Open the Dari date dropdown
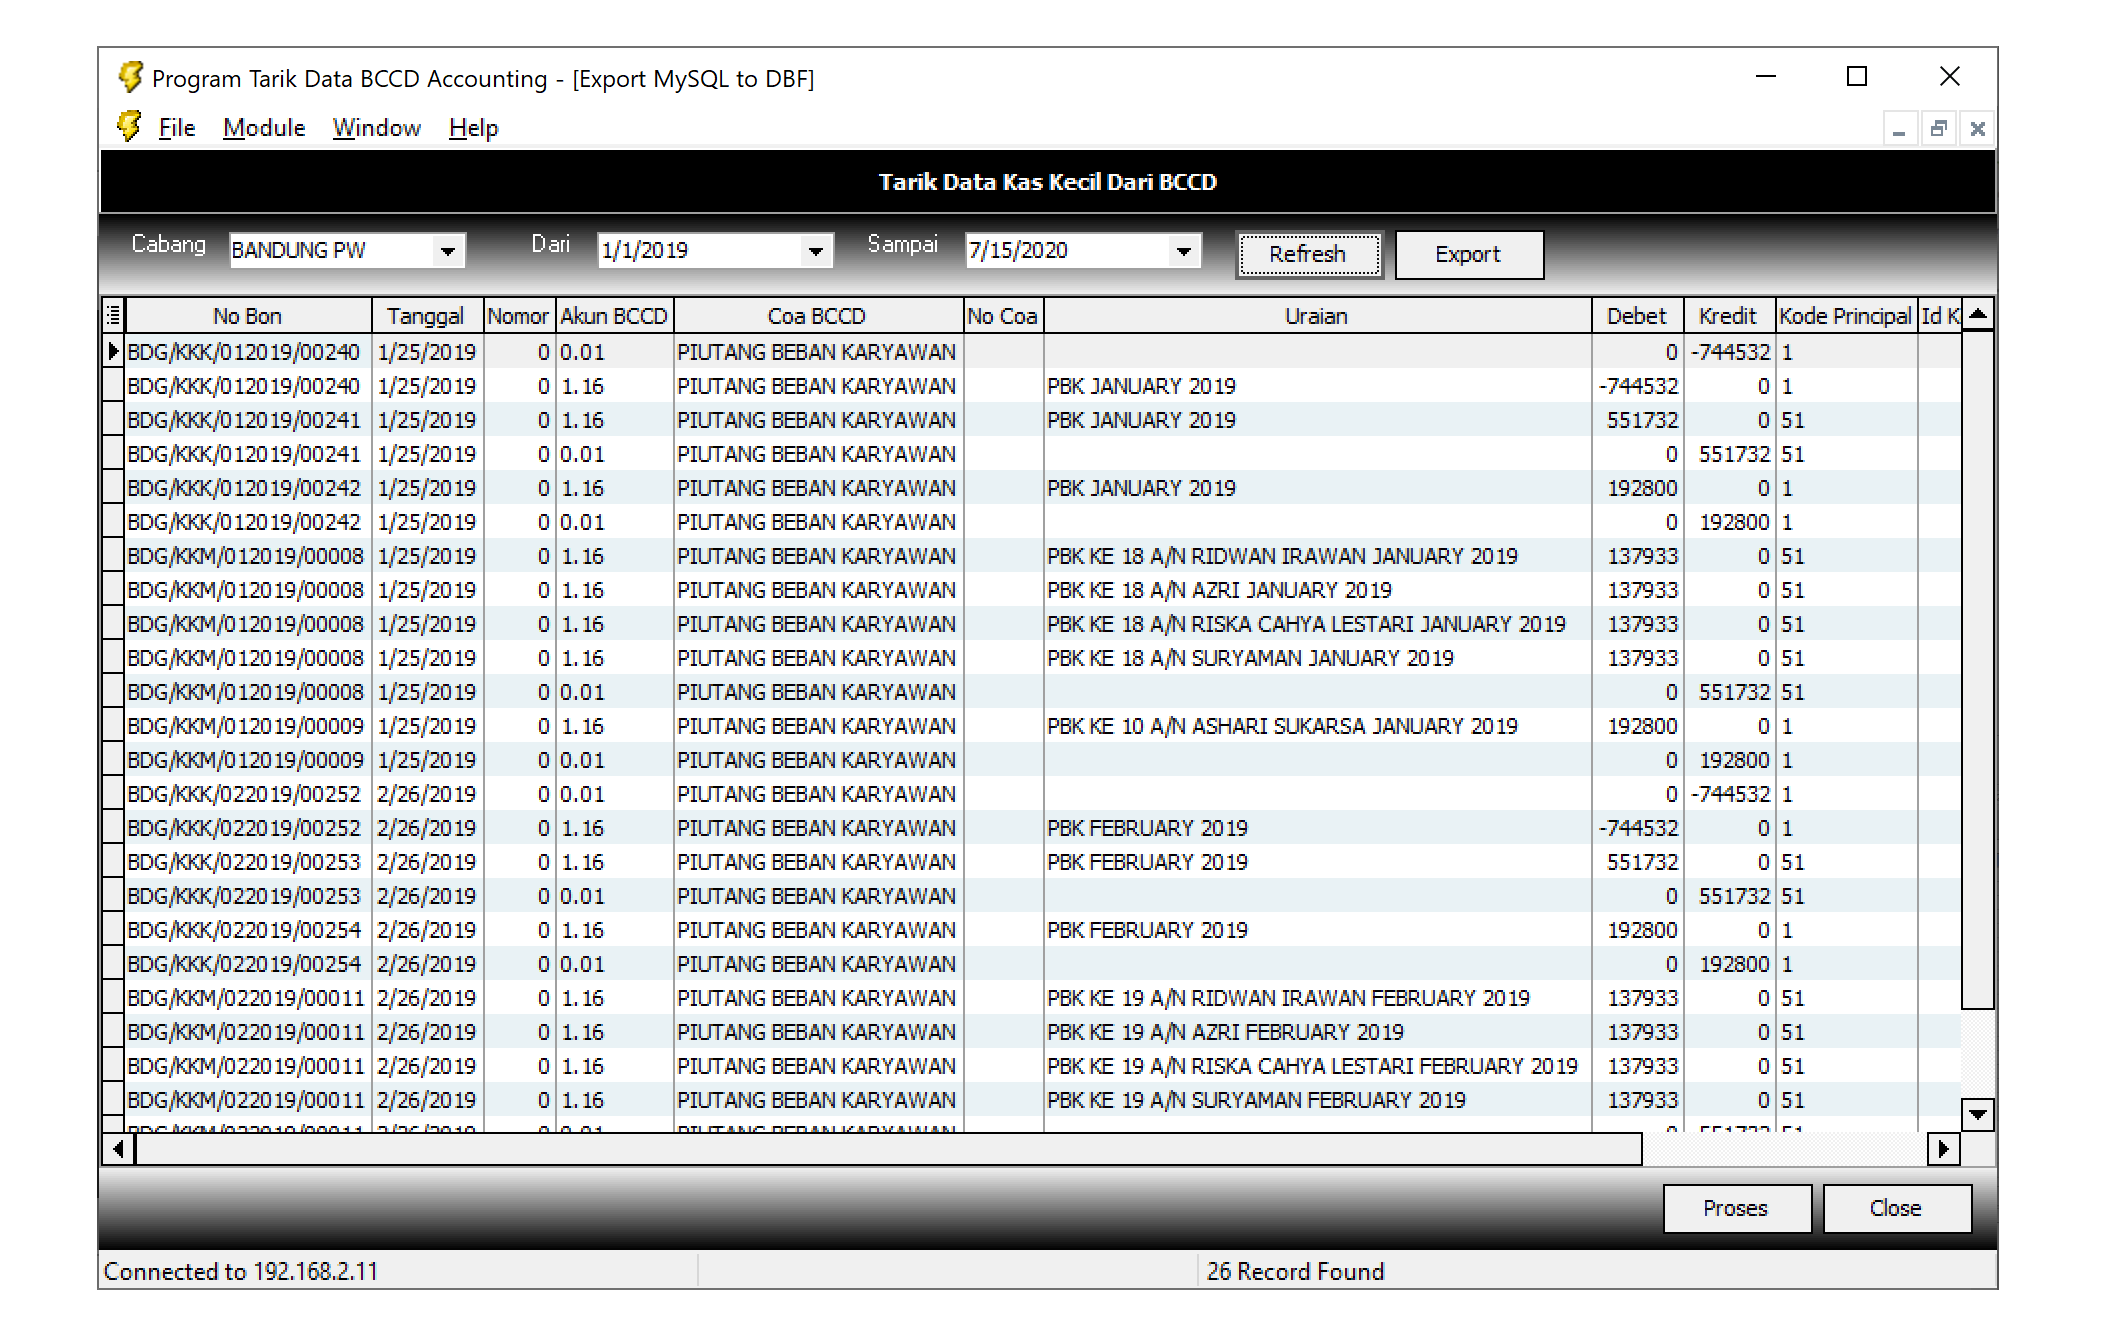The width and height of the screenshot is (2108, 1340). tap(816, 251)
